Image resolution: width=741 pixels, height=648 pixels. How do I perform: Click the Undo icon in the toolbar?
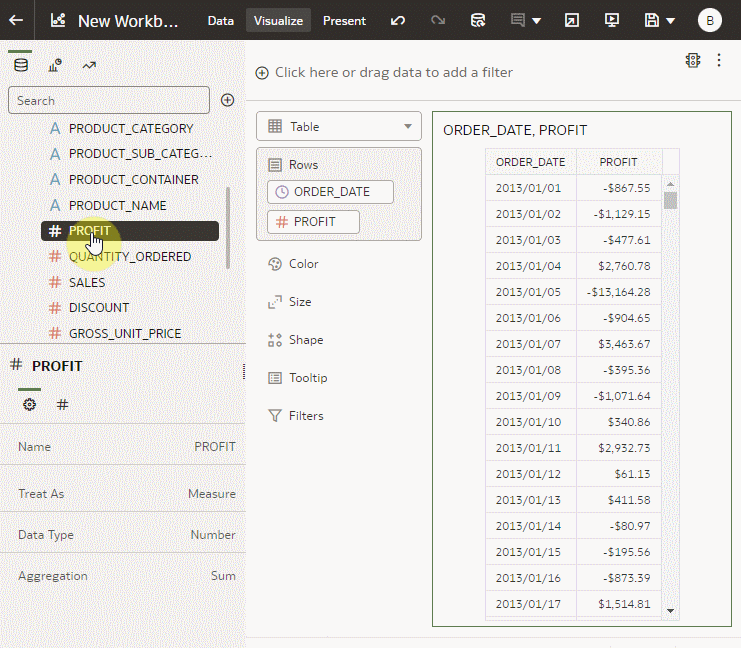pos(398,20)
